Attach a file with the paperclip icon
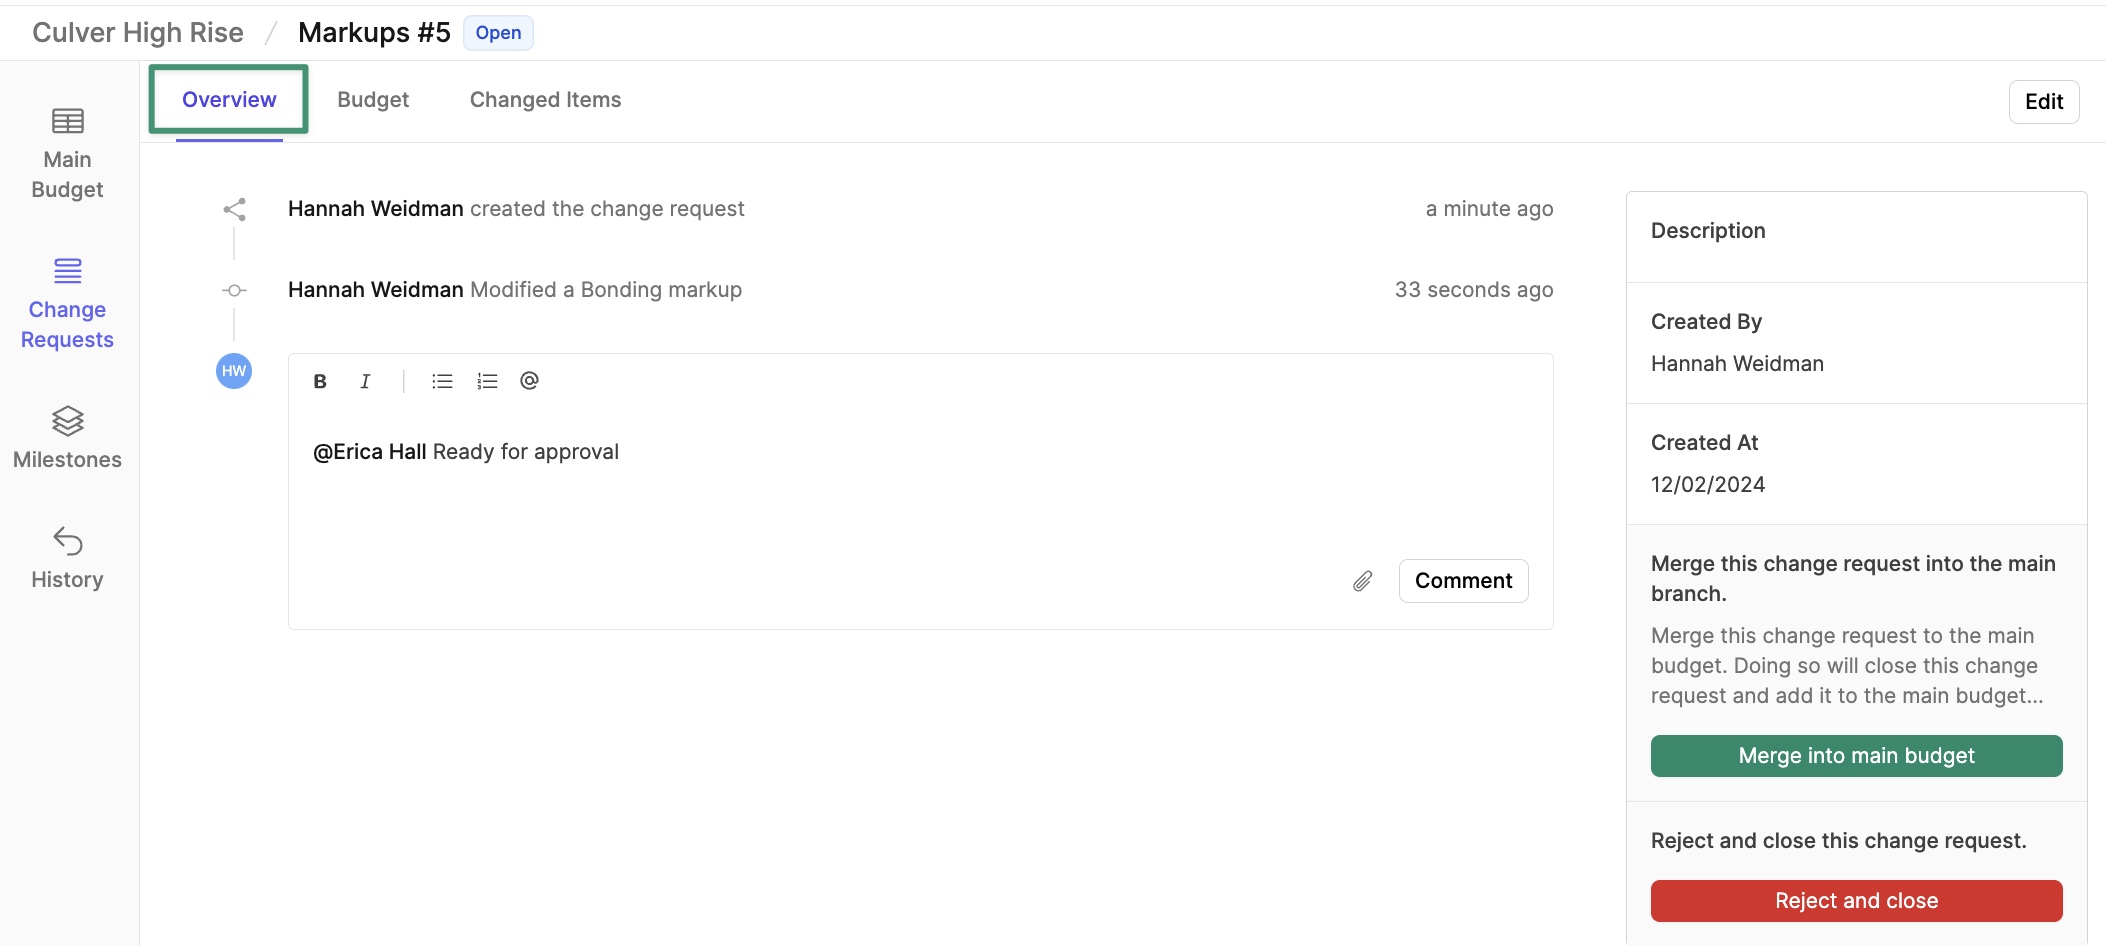Image resolution: width=2106 pixels, height=946 pixels. [1362, 581]
